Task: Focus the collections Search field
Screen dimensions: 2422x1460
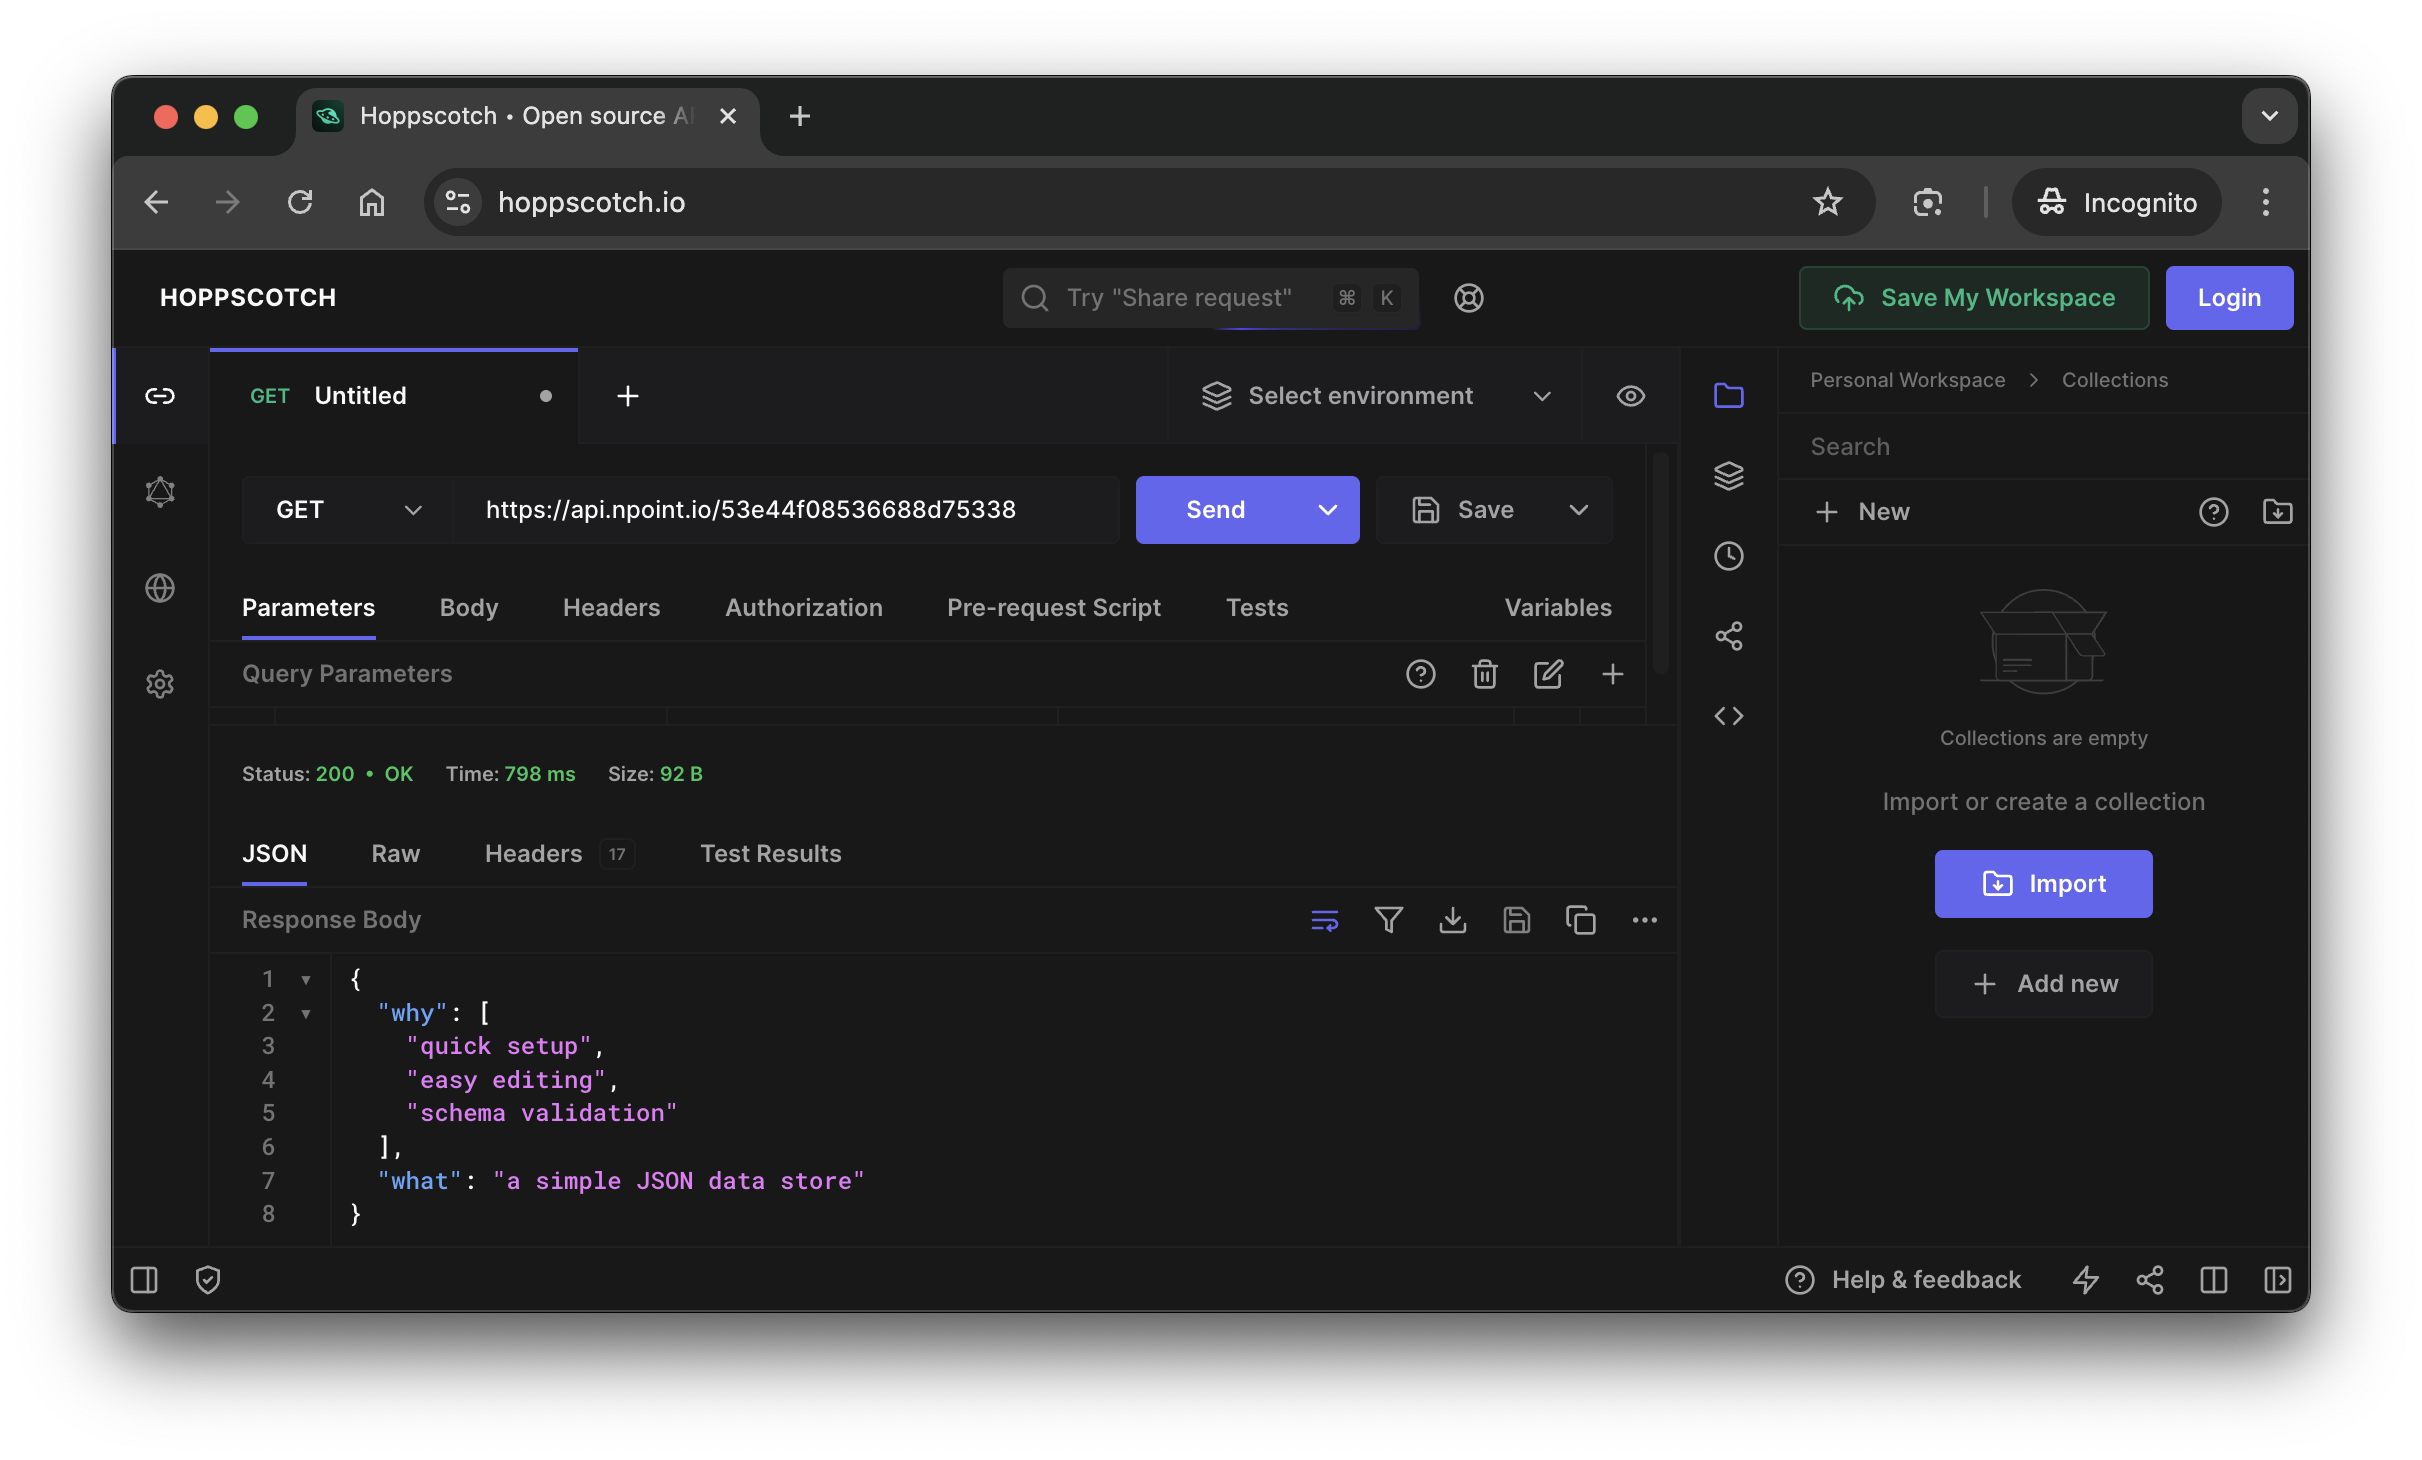Action: [x=2043, y=447]
